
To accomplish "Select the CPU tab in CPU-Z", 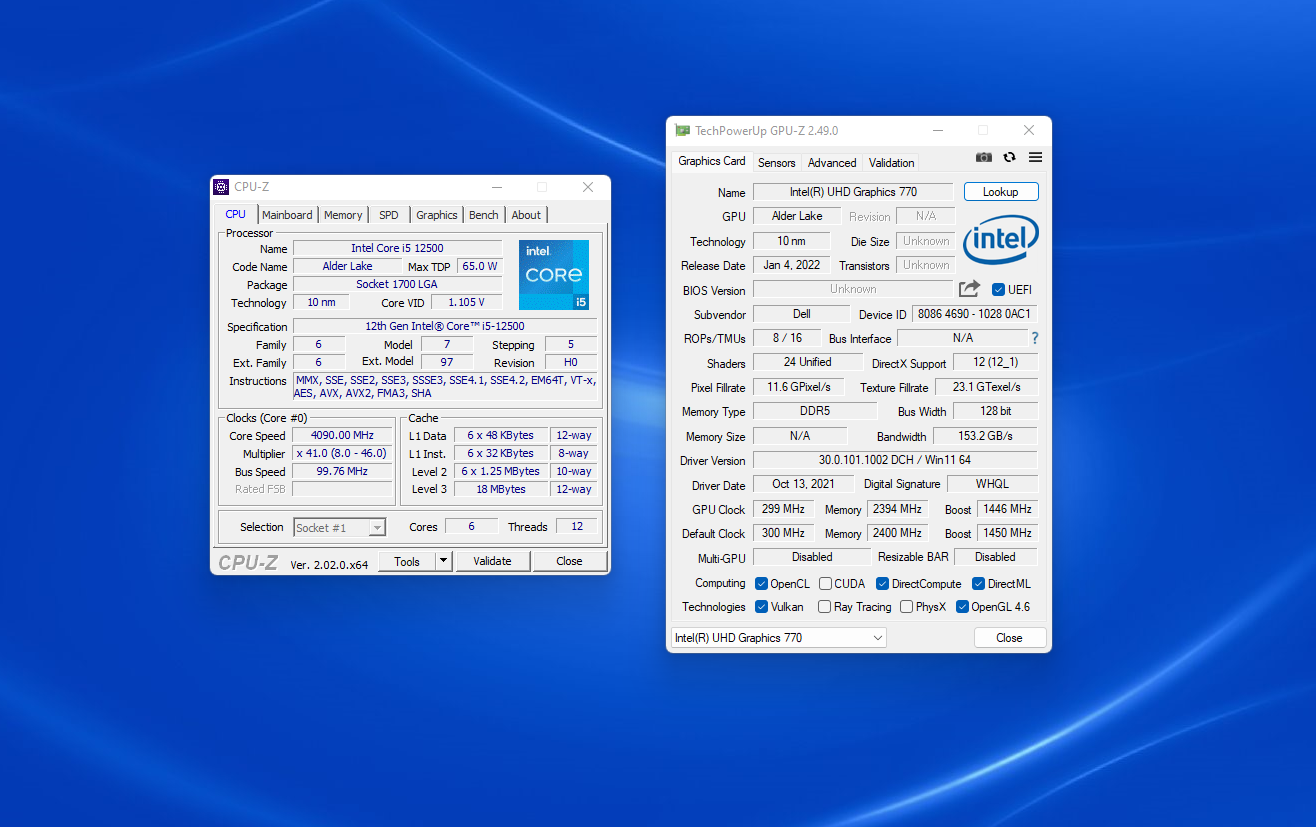I will click(x=236, y=214).
